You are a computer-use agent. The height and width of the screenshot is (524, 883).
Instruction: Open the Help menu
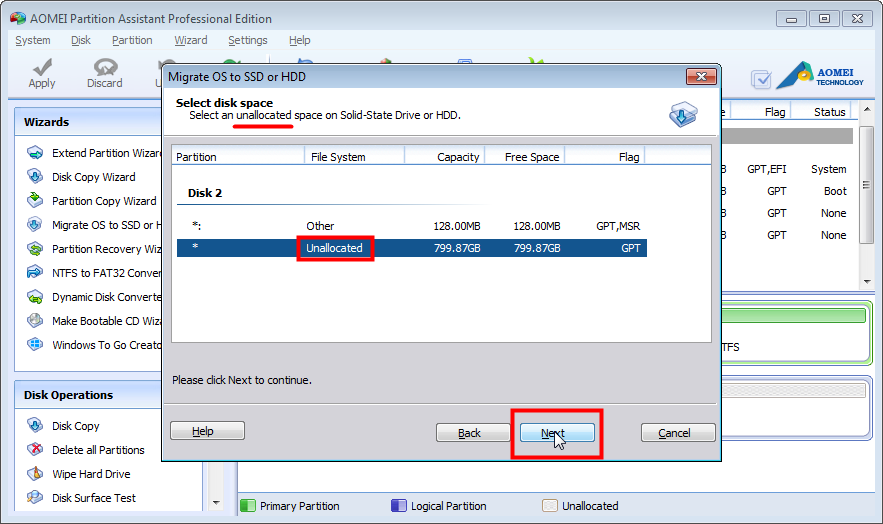point(300,41)
